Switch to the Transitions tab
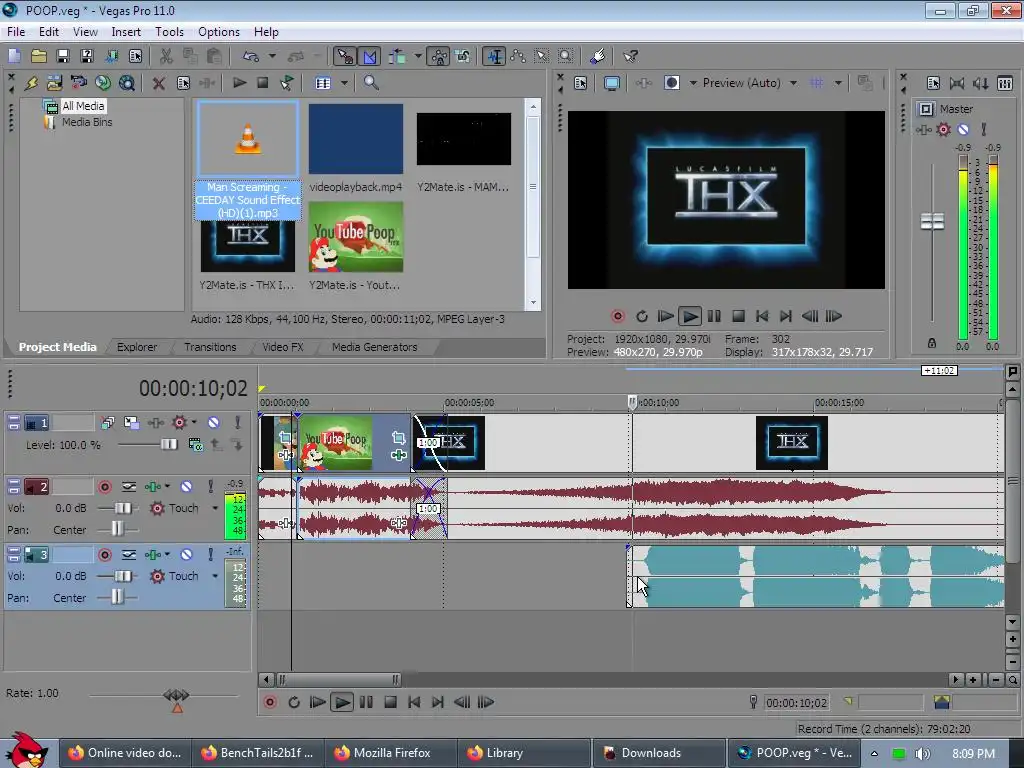Viewport: 1024px width, 768px height. (210, 347)
